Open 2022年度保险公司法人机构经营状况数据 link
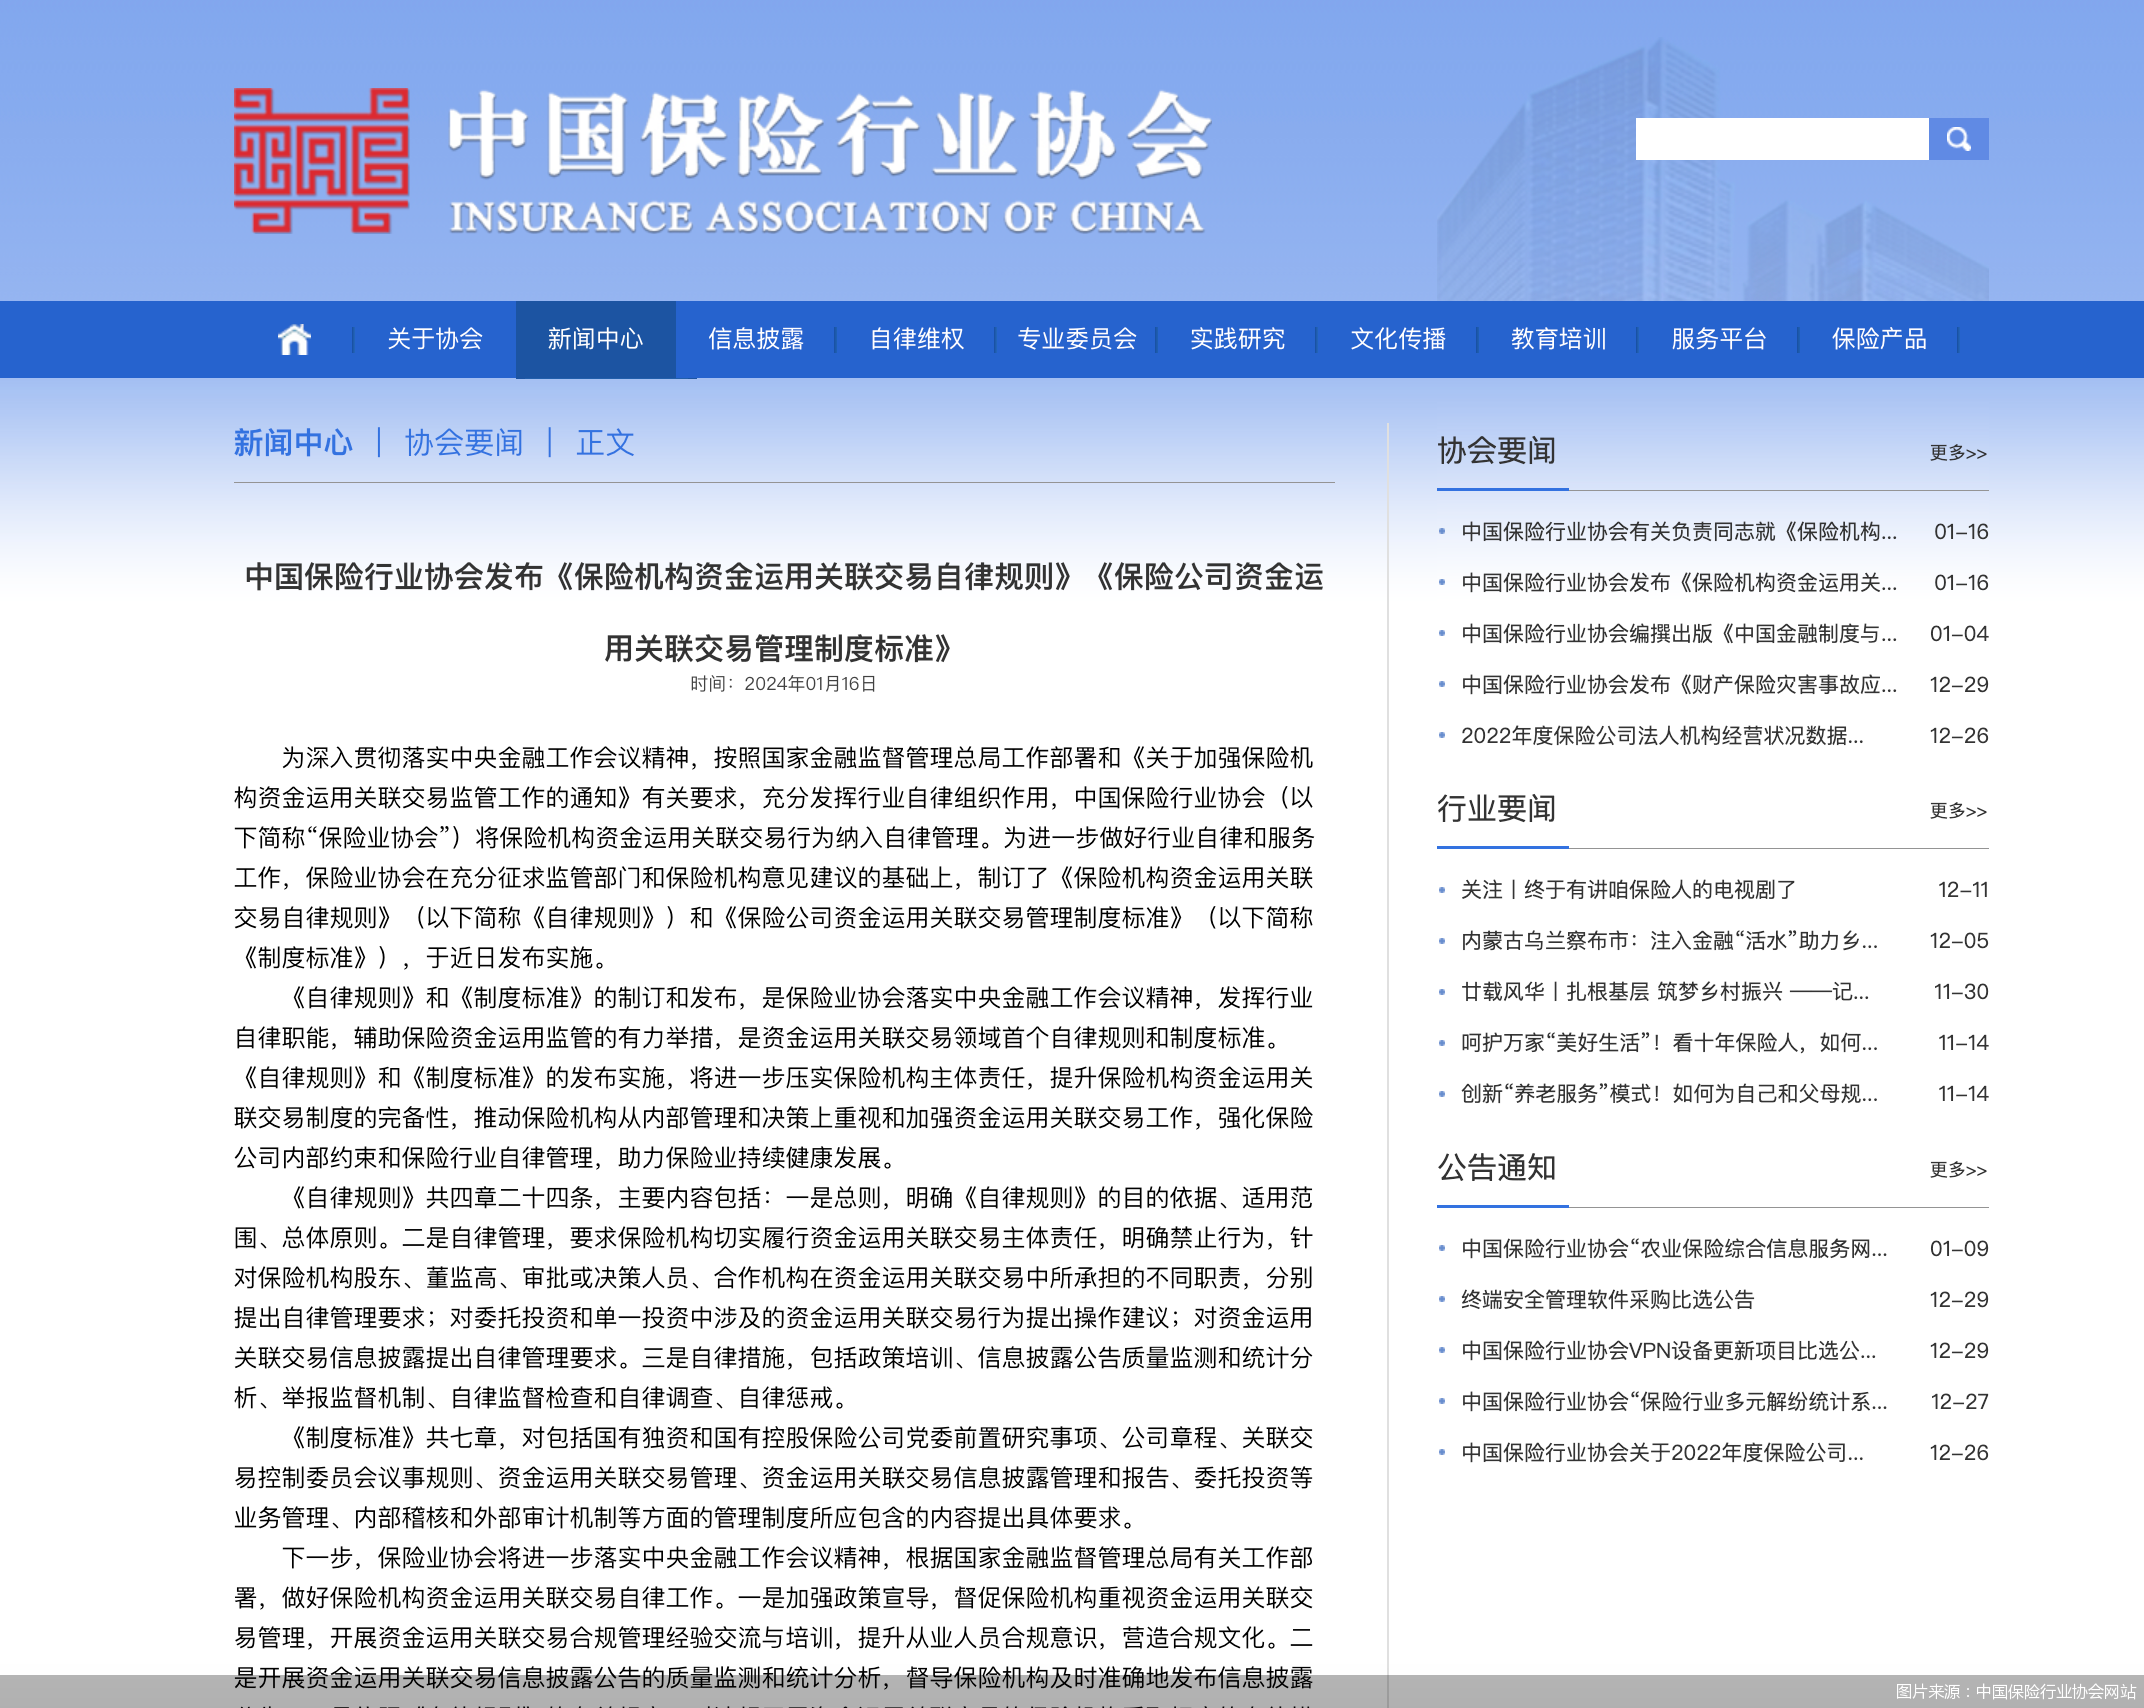 pyautogui.click(x=1662, y=736)
